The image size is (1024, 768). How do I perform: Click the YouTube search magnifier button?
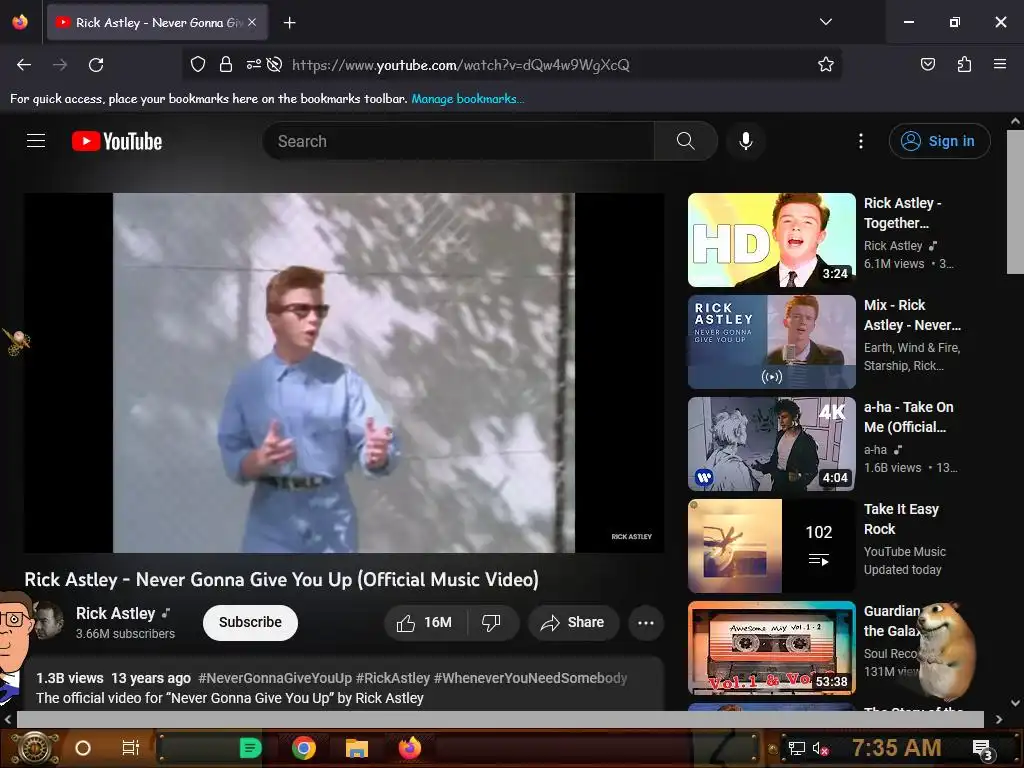point(686,141)
